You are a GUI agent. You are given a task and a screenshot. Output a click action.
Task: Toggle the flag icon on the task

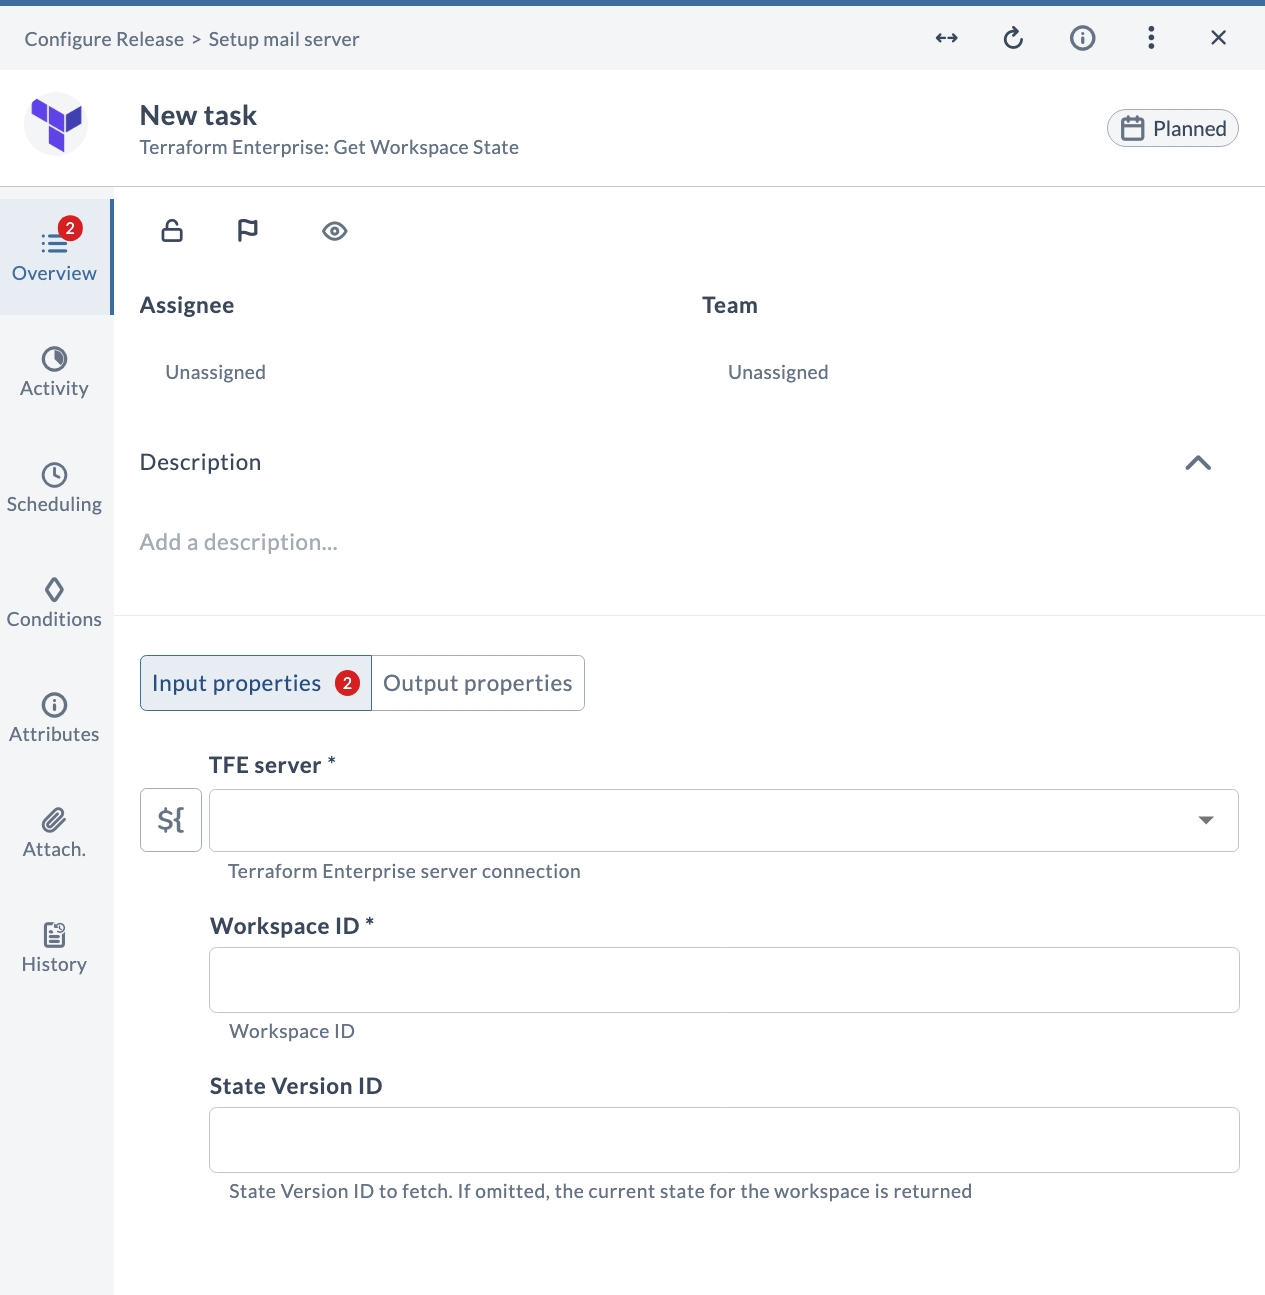coord(247,231)
